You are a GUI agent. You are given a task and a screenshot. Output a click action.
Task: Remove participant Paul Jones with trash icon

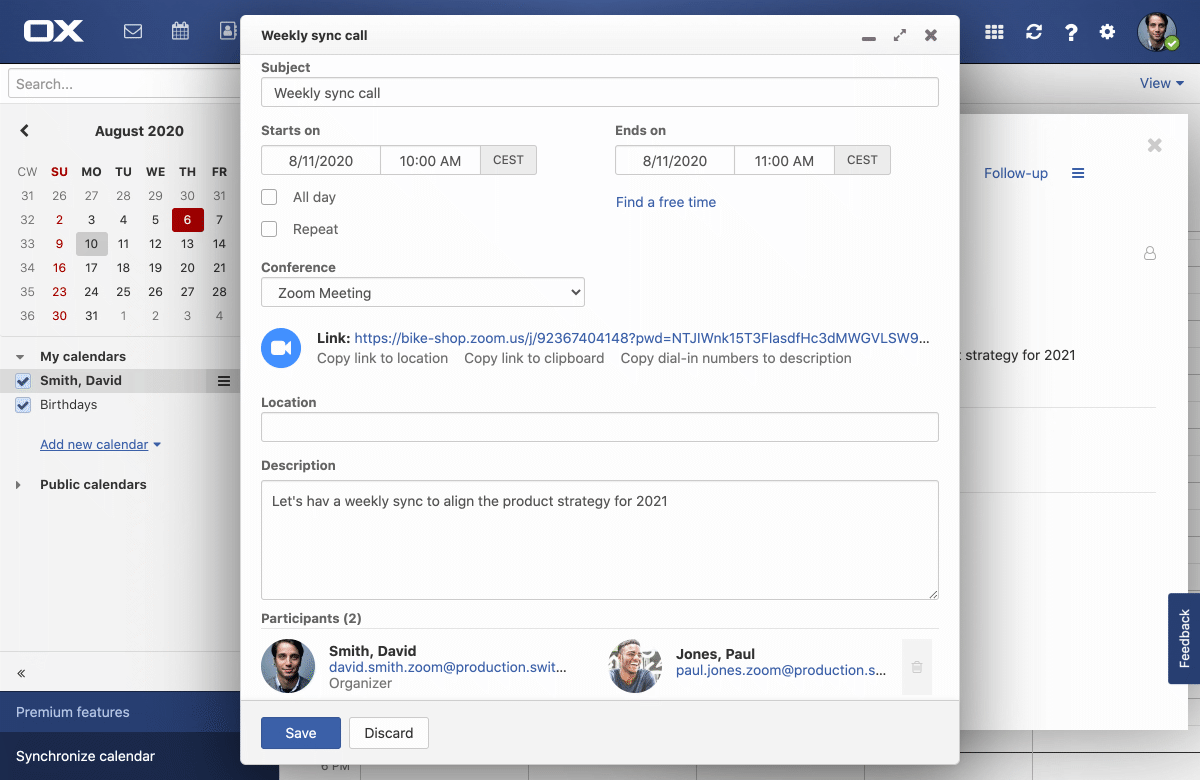[917, 667]
